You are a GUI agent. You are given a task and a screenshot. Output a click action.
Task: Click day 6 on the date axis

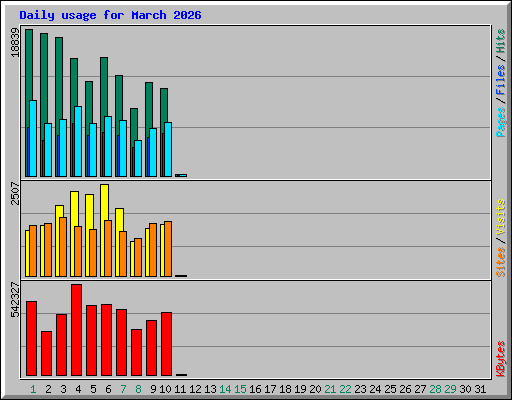[x=108, y=389]
